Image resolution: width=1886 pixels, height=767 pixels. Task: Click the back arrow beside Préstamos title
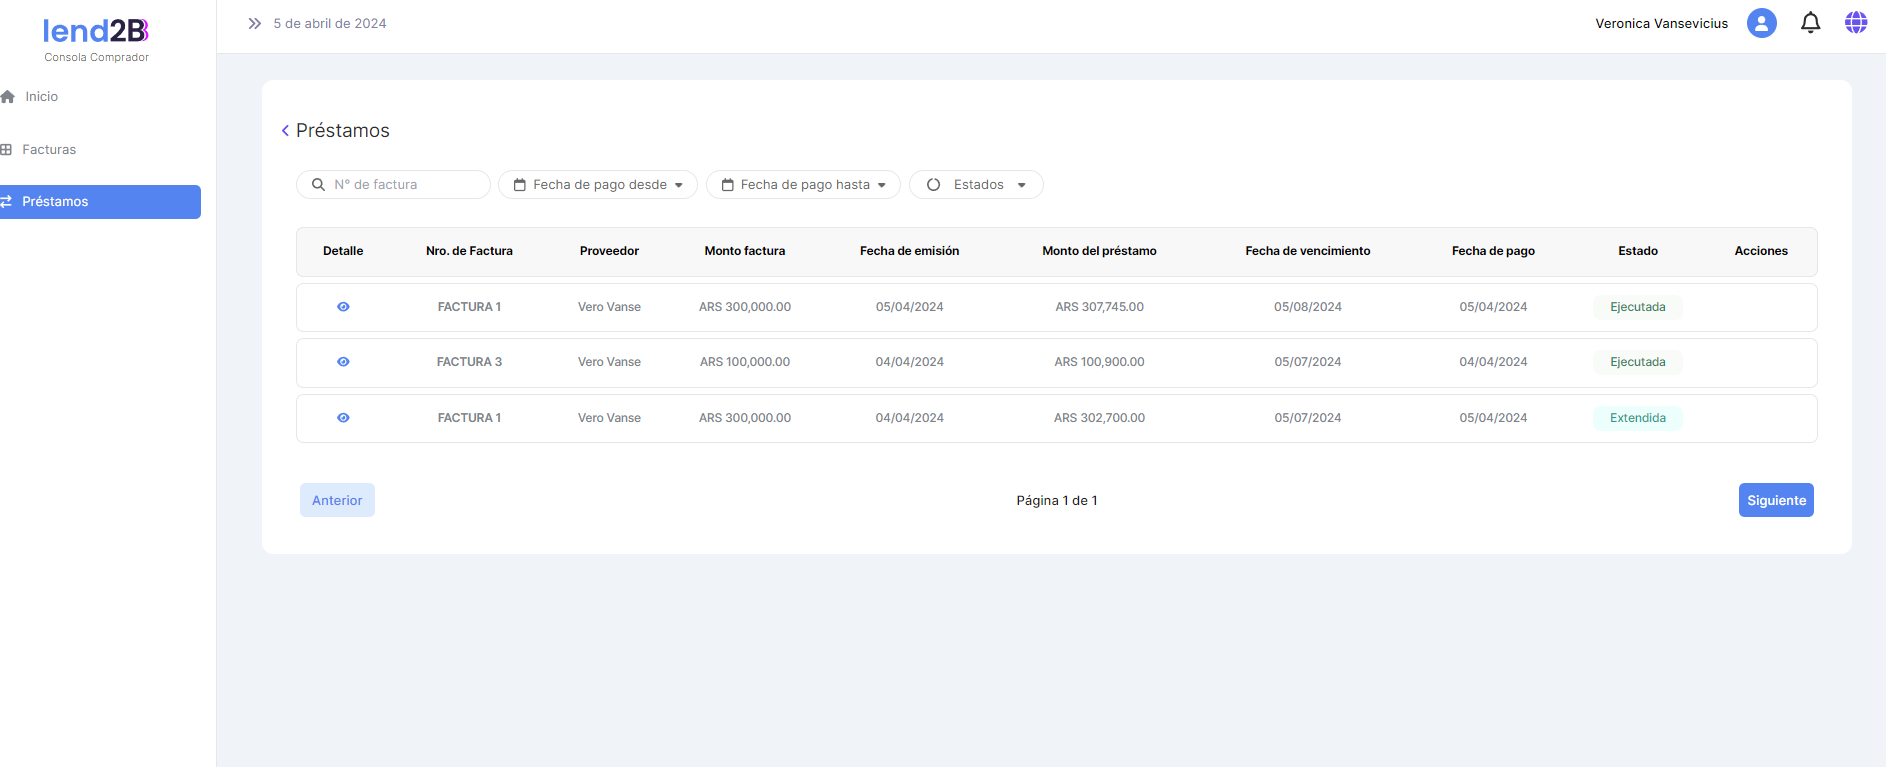(x=285, y=131)
